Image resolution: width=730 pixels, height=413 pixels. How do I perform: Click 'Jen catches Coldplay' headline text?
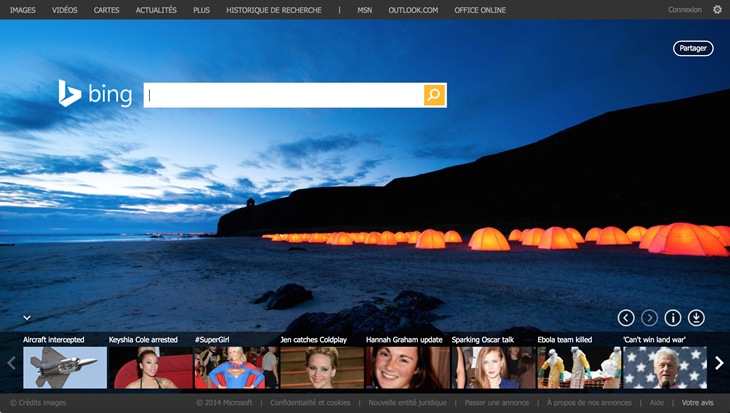pyautogui.click(x=313, y=340)
